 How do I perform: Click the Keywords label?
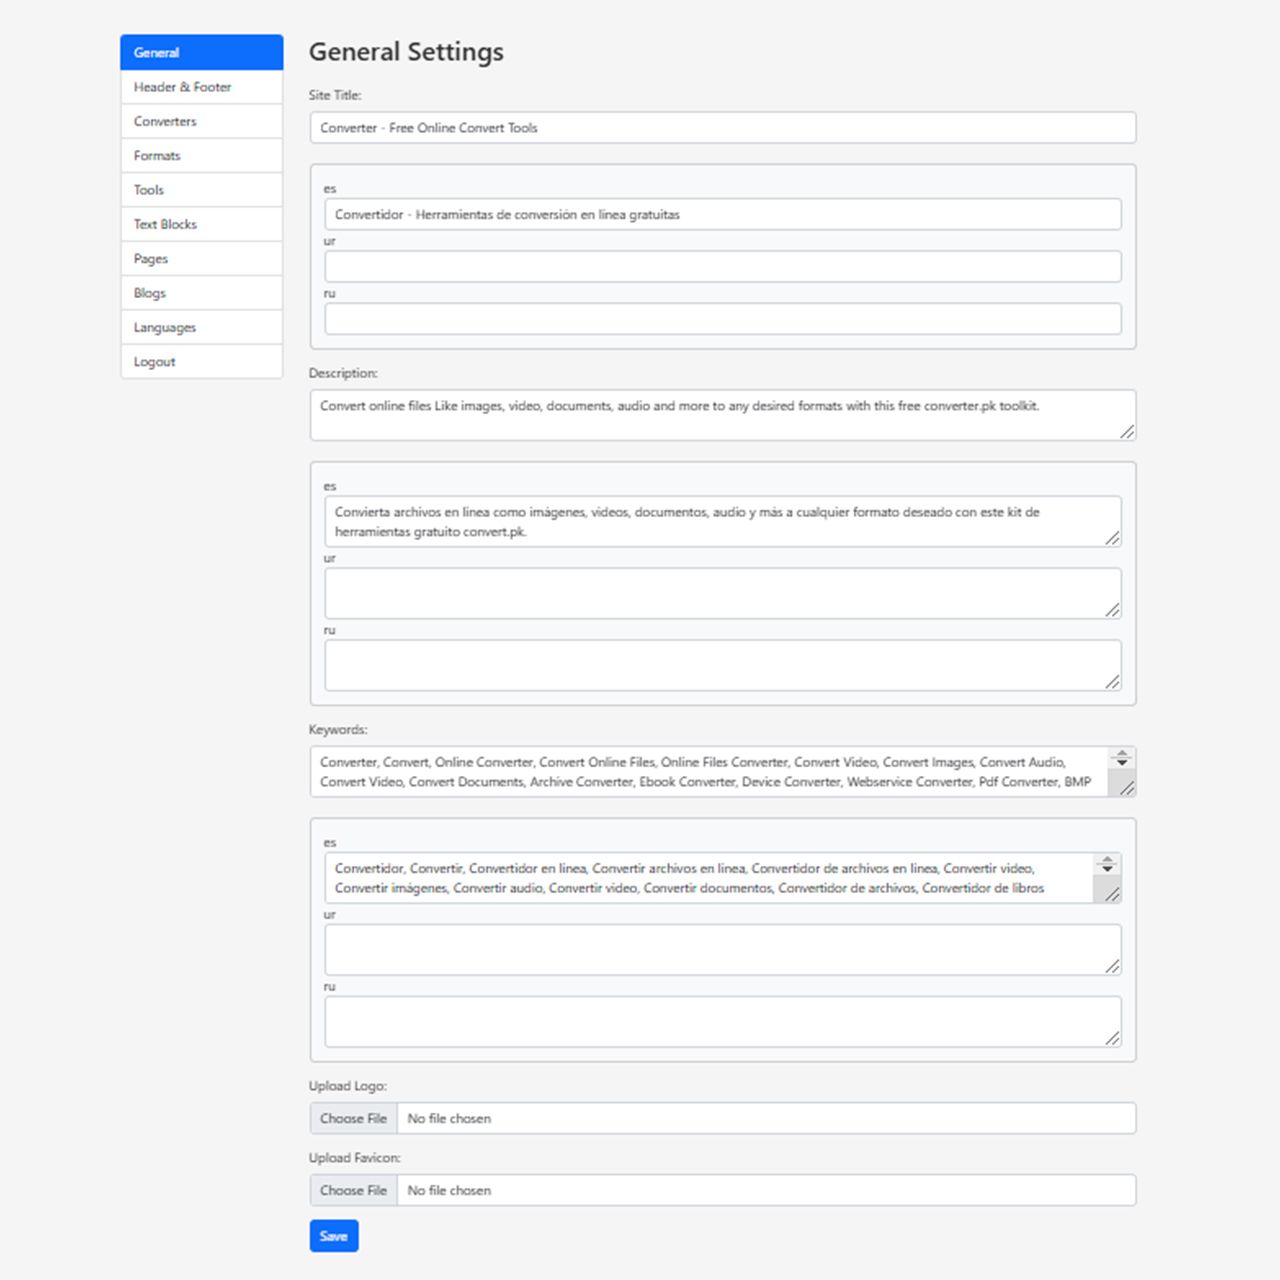pos(338,730)
